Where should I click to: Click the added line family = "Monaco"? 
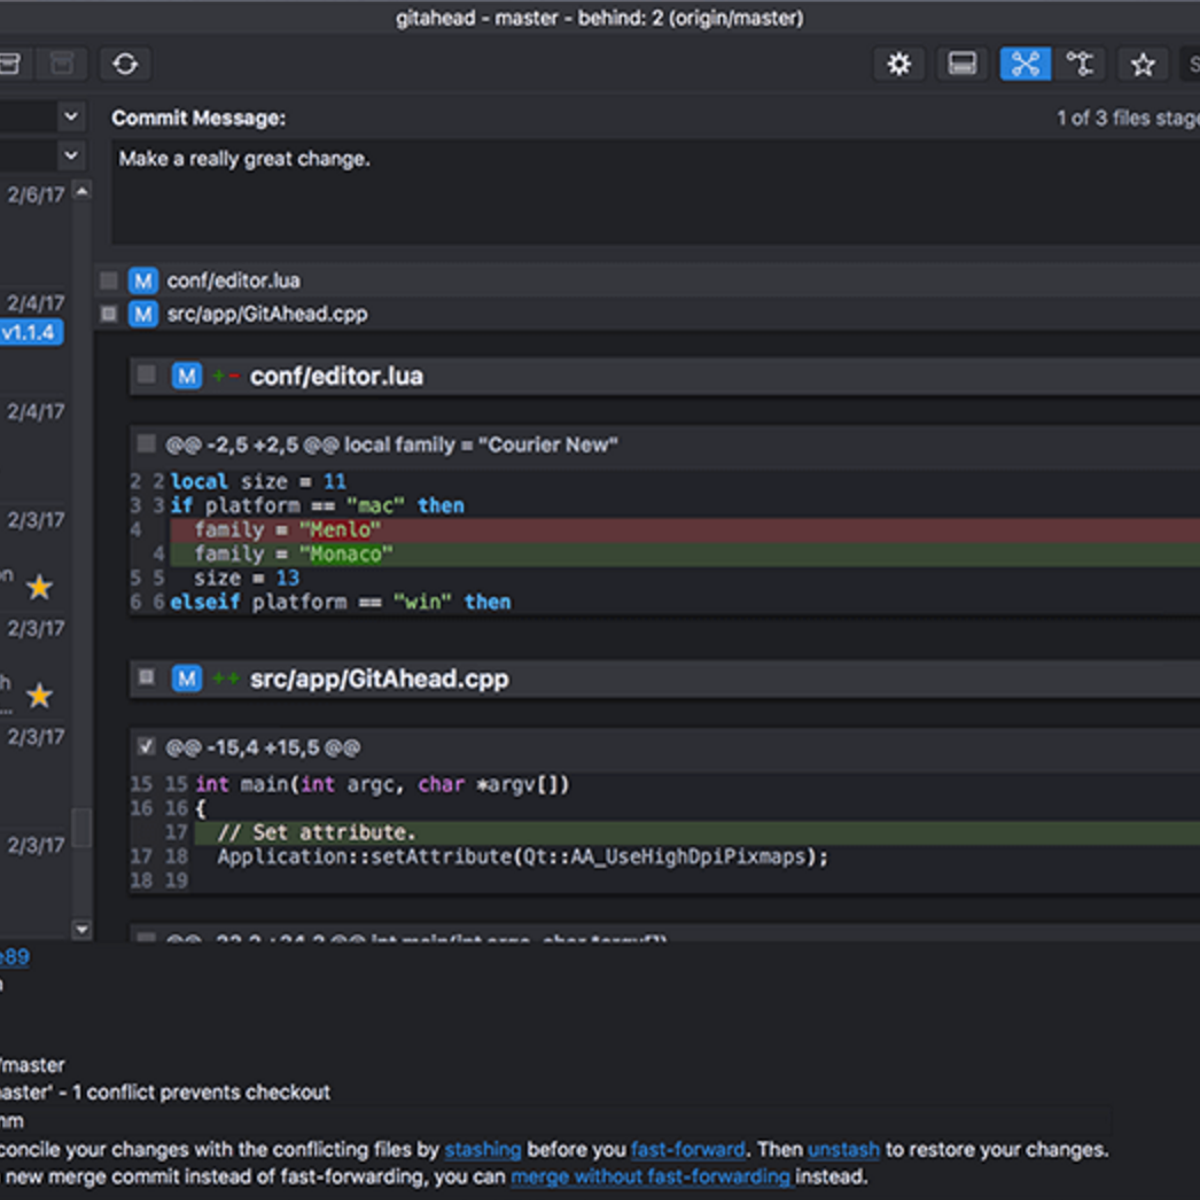684,554
